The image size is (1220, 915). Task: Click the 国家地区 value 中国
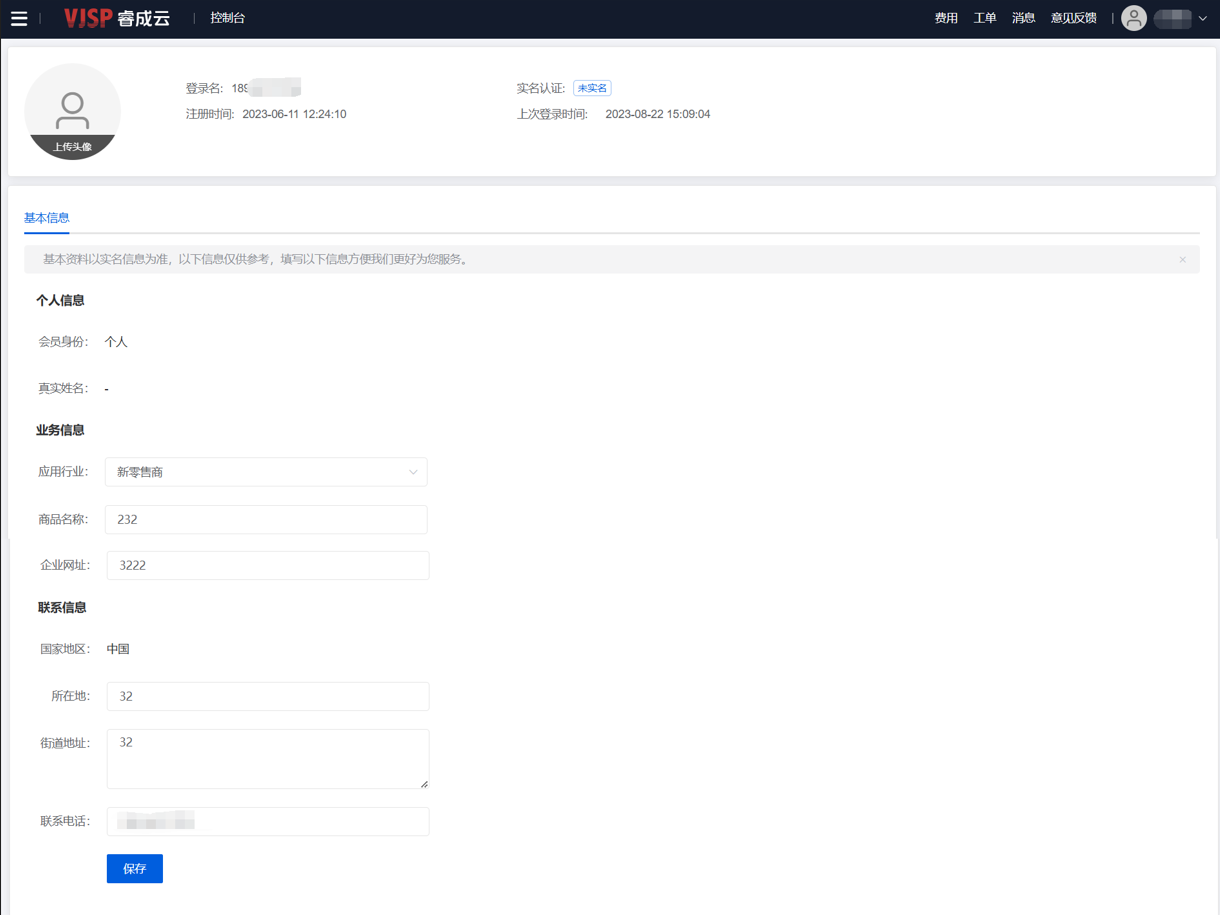point(118,649)
